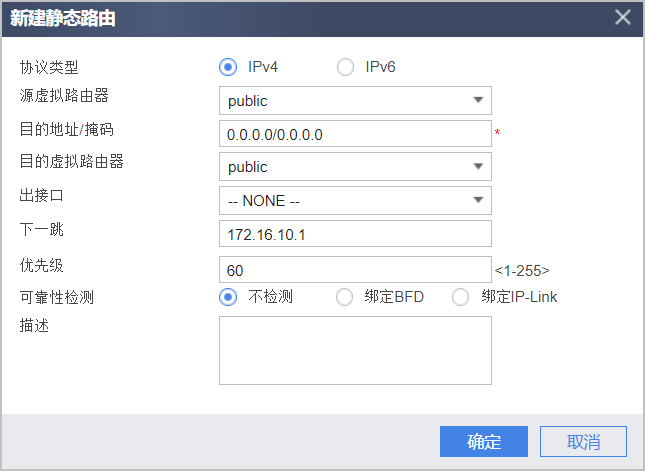The width and height of the screenshot is (645, 471).
Task: Close the 新建静态路由 dialog
Action: 622,17
